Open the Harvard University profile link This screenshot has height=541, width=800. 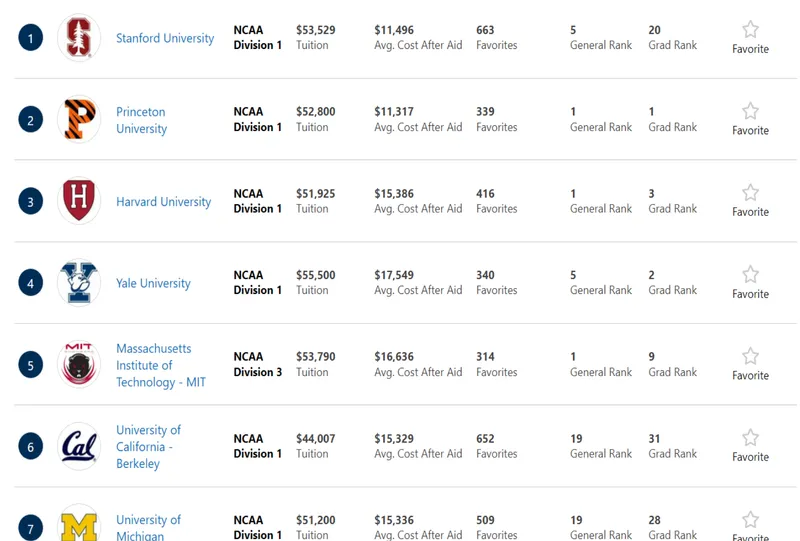click(163, 202)
